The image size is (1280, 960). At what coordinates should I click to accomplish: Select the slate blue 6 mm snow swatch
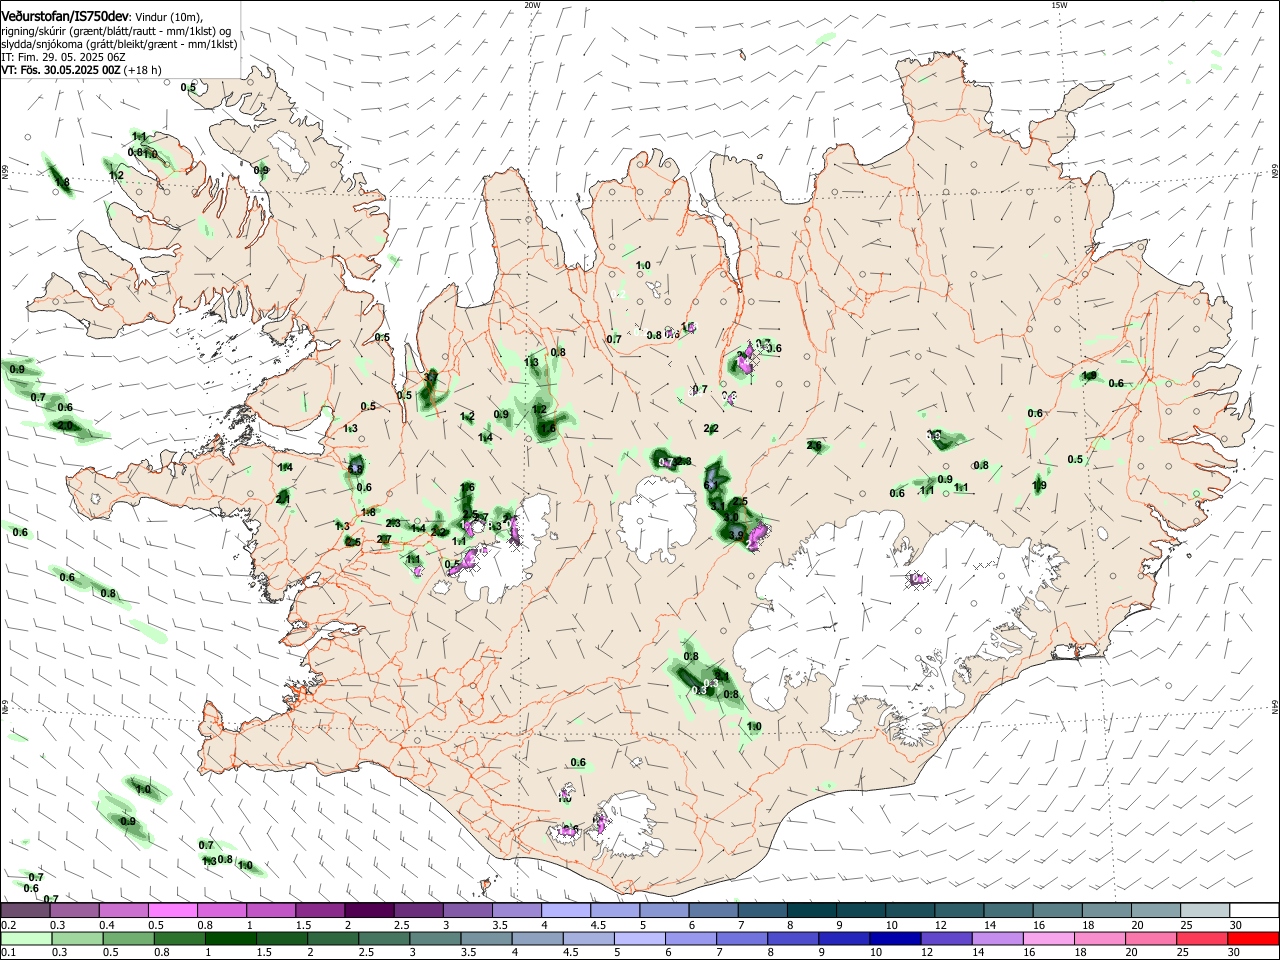point(713,911)
